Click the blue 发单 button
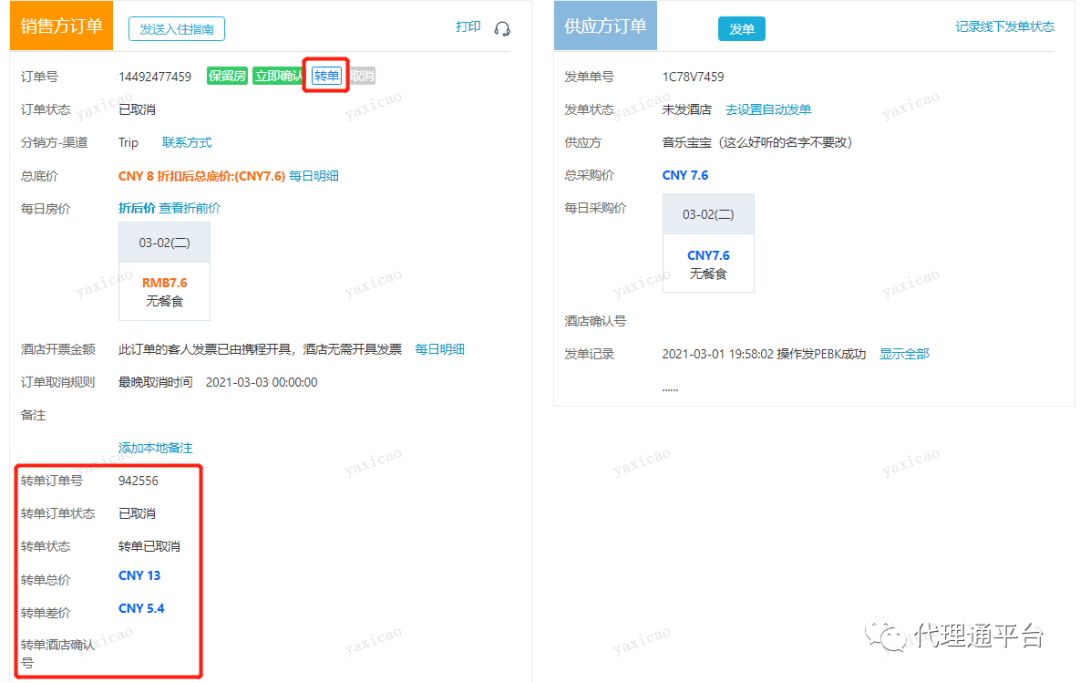The width and height of the screenshot is (1080, 683). [741, 29]
